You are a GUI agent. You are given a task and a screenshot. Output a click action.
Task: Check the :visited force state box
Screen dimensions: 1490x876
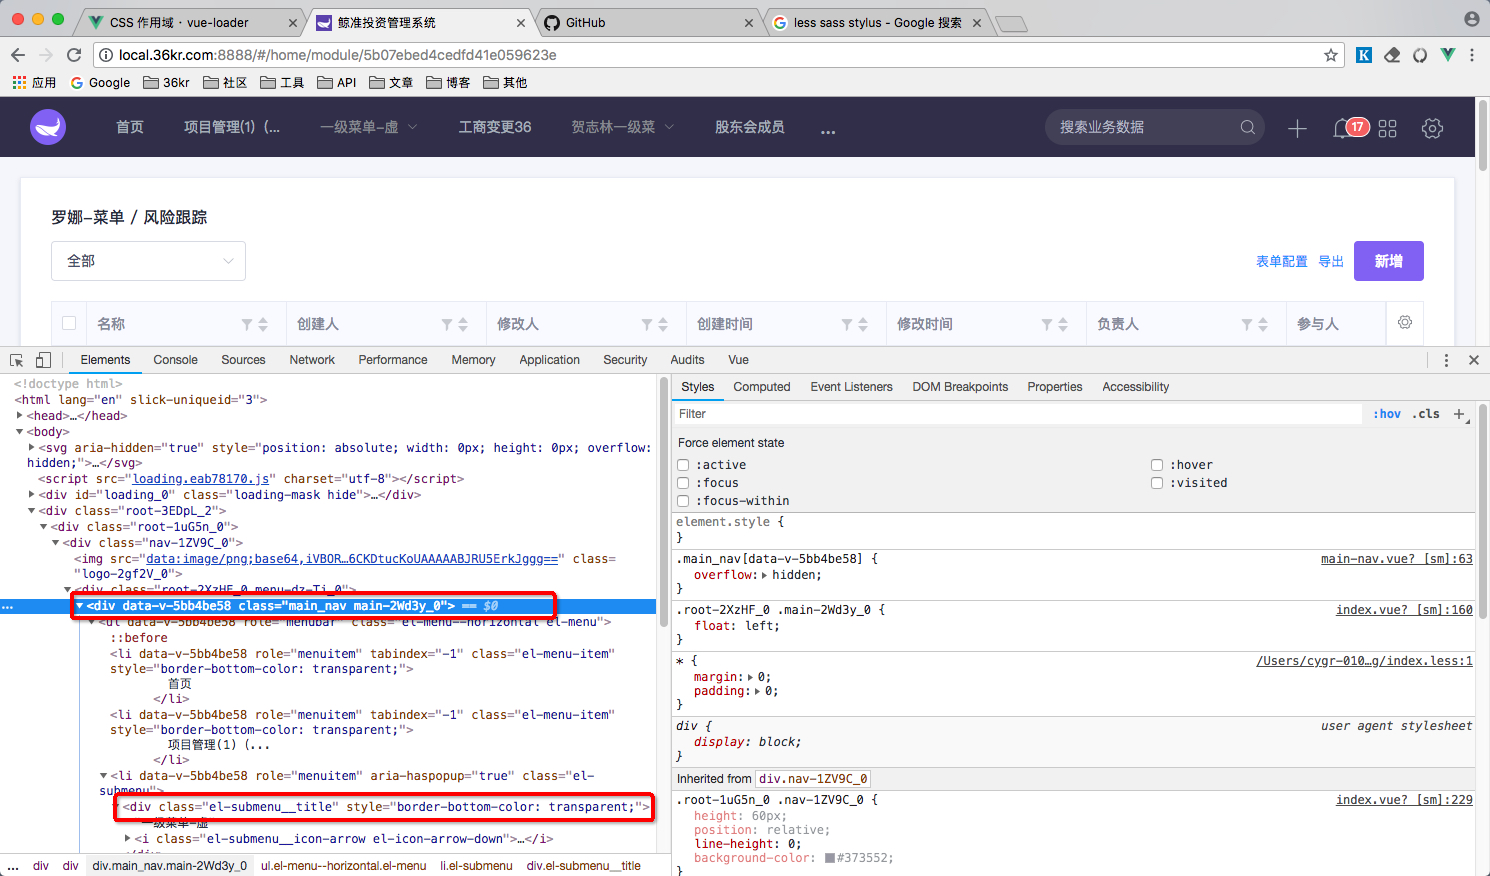point(1157,483)
